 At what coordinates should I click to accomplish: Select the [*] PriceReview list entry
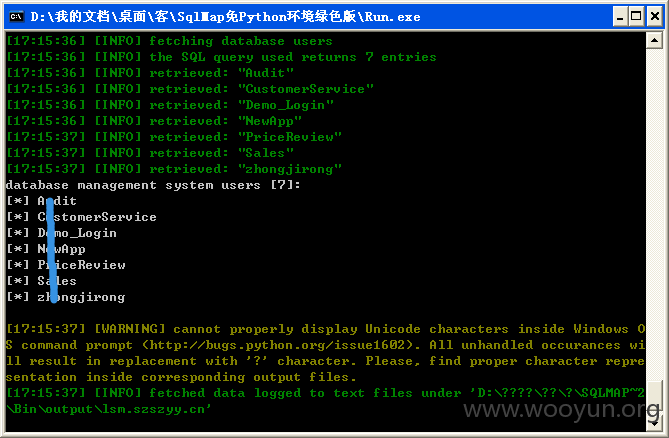66,265
